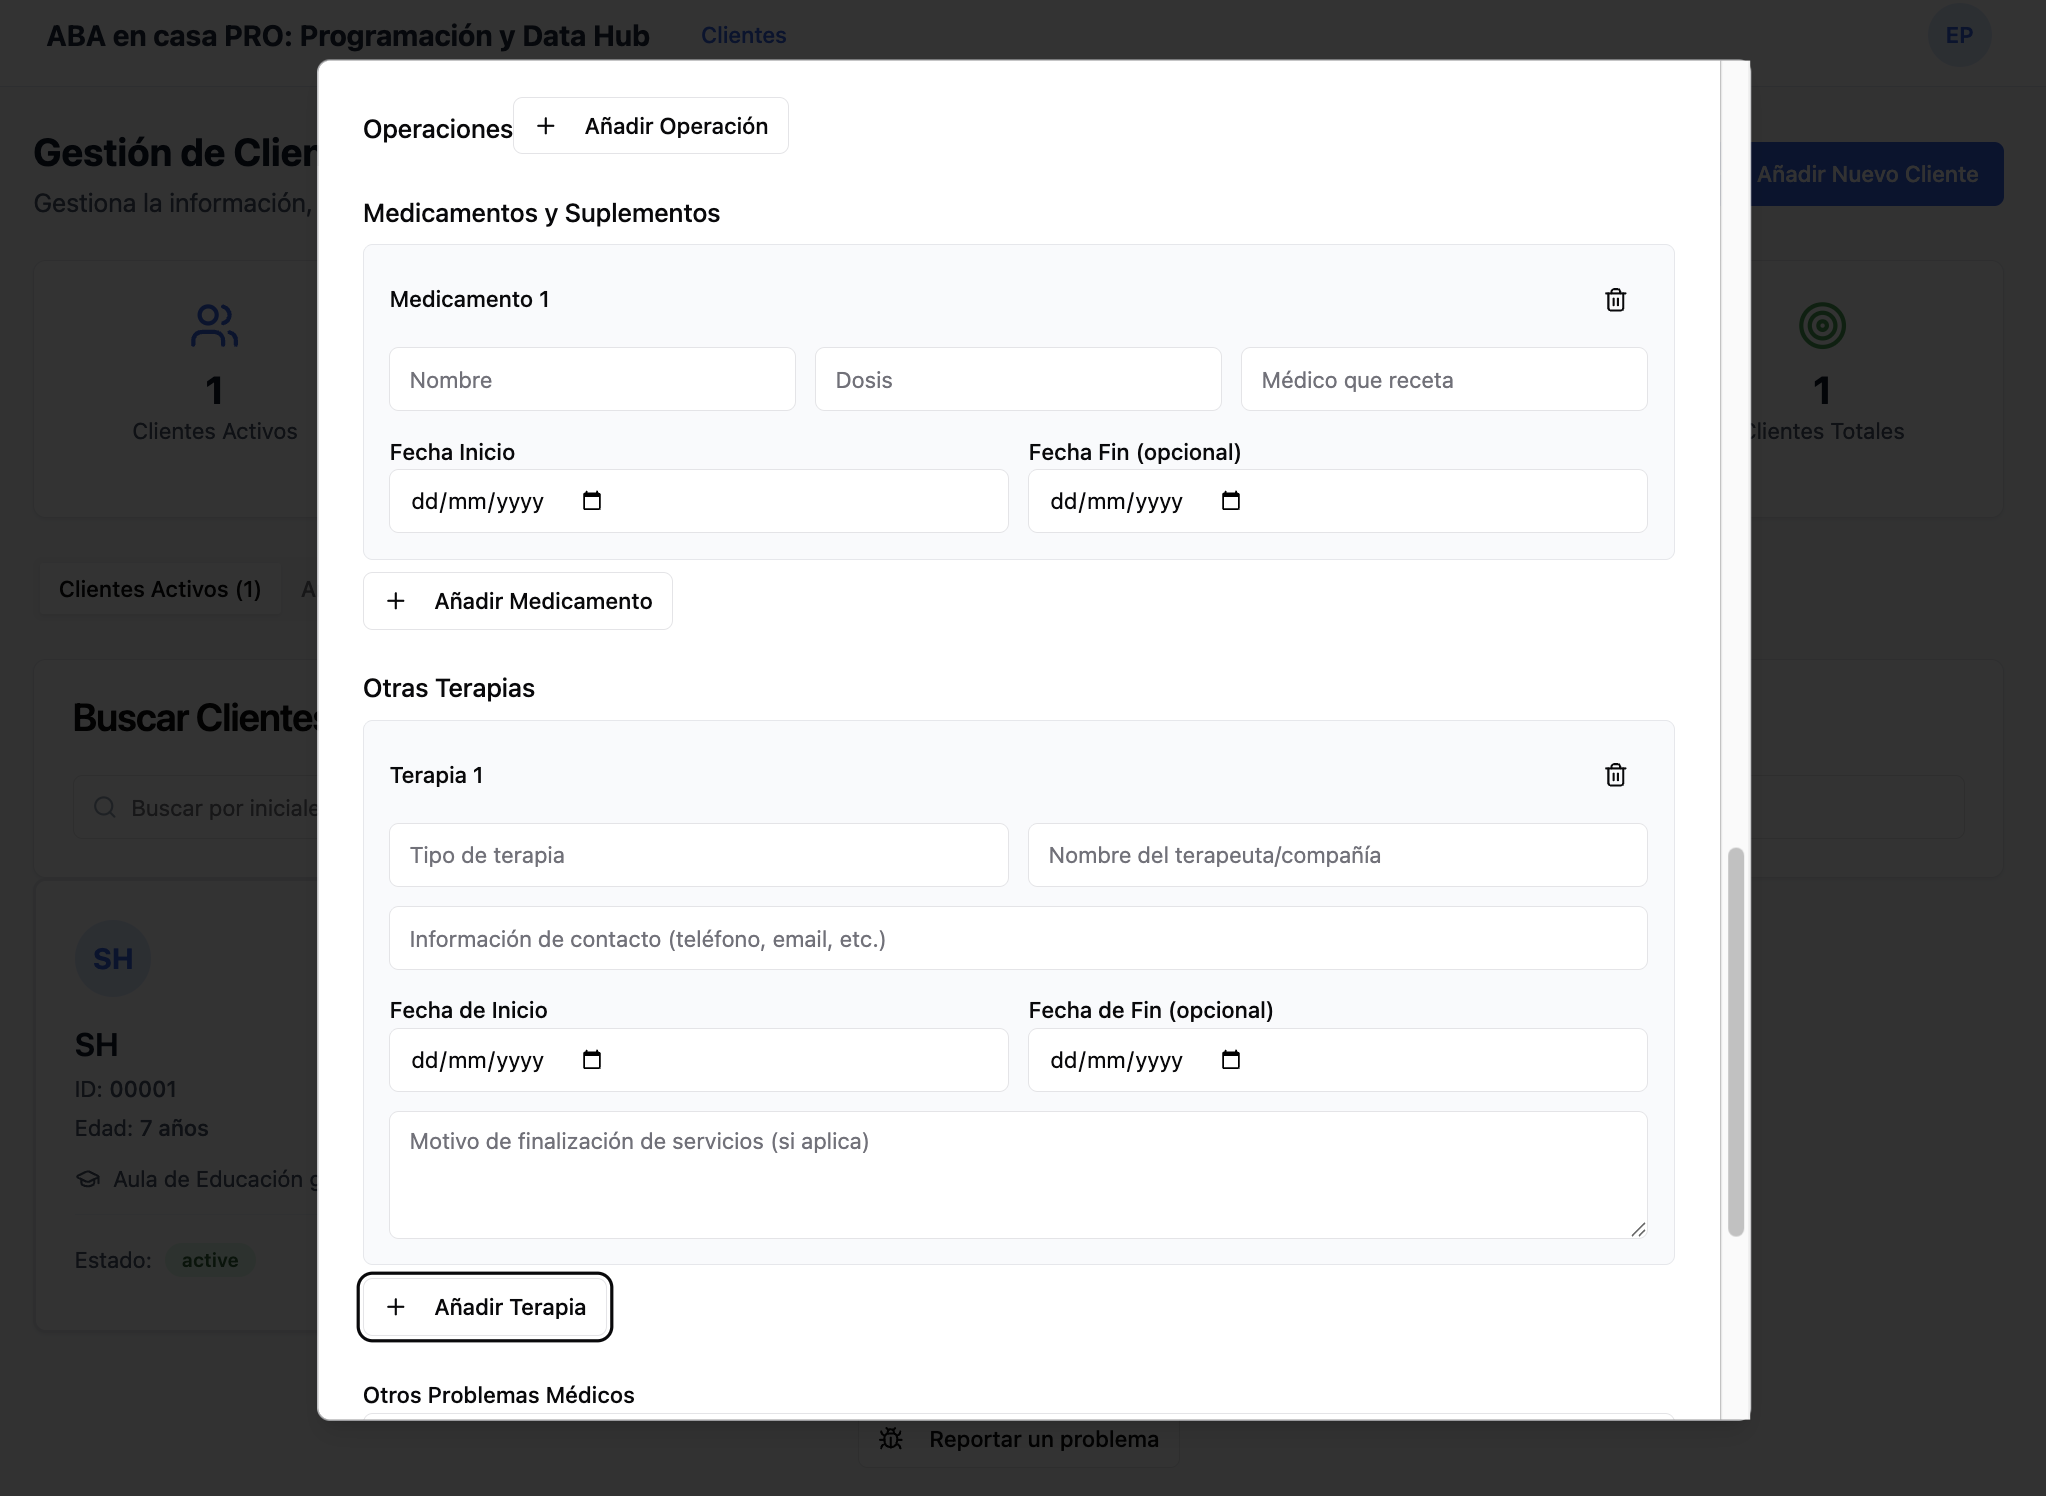
Task: Delete Terapia 1 with trash icon
Action: (x=1615, y=775)
